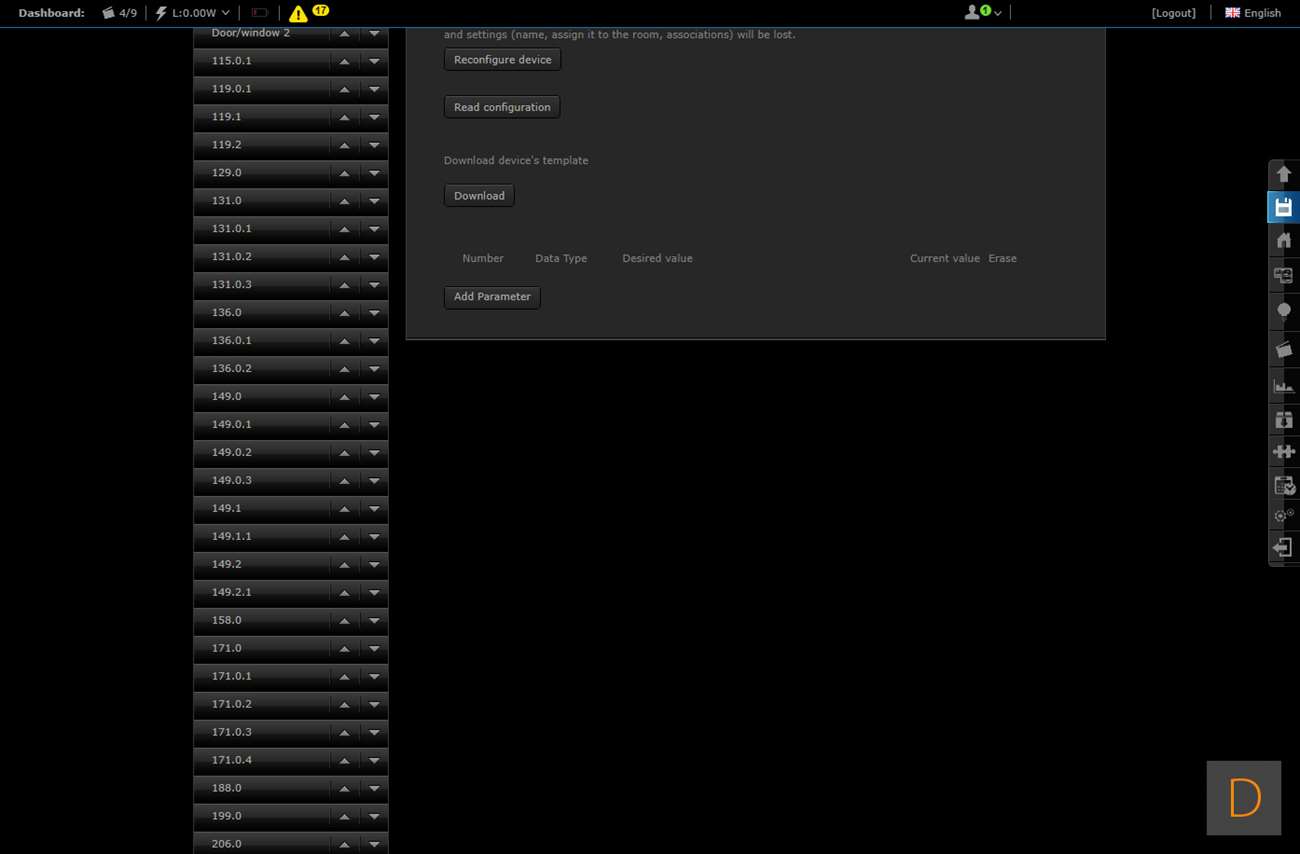Viewport: 1300px width, 854px height.
Task: Move device 115.0.1 up with its up arrow
Action: pos(344,61)
